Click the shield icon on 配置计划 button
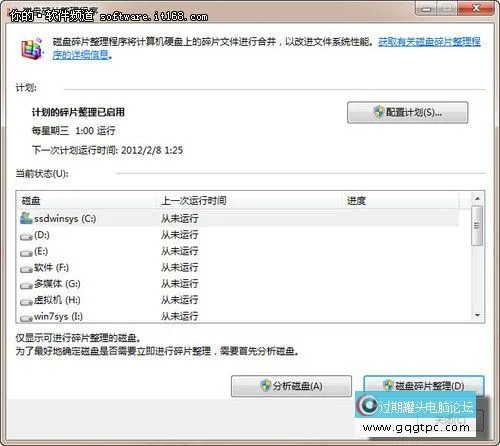The image size is (500, 446). click(x=379, y=112)
